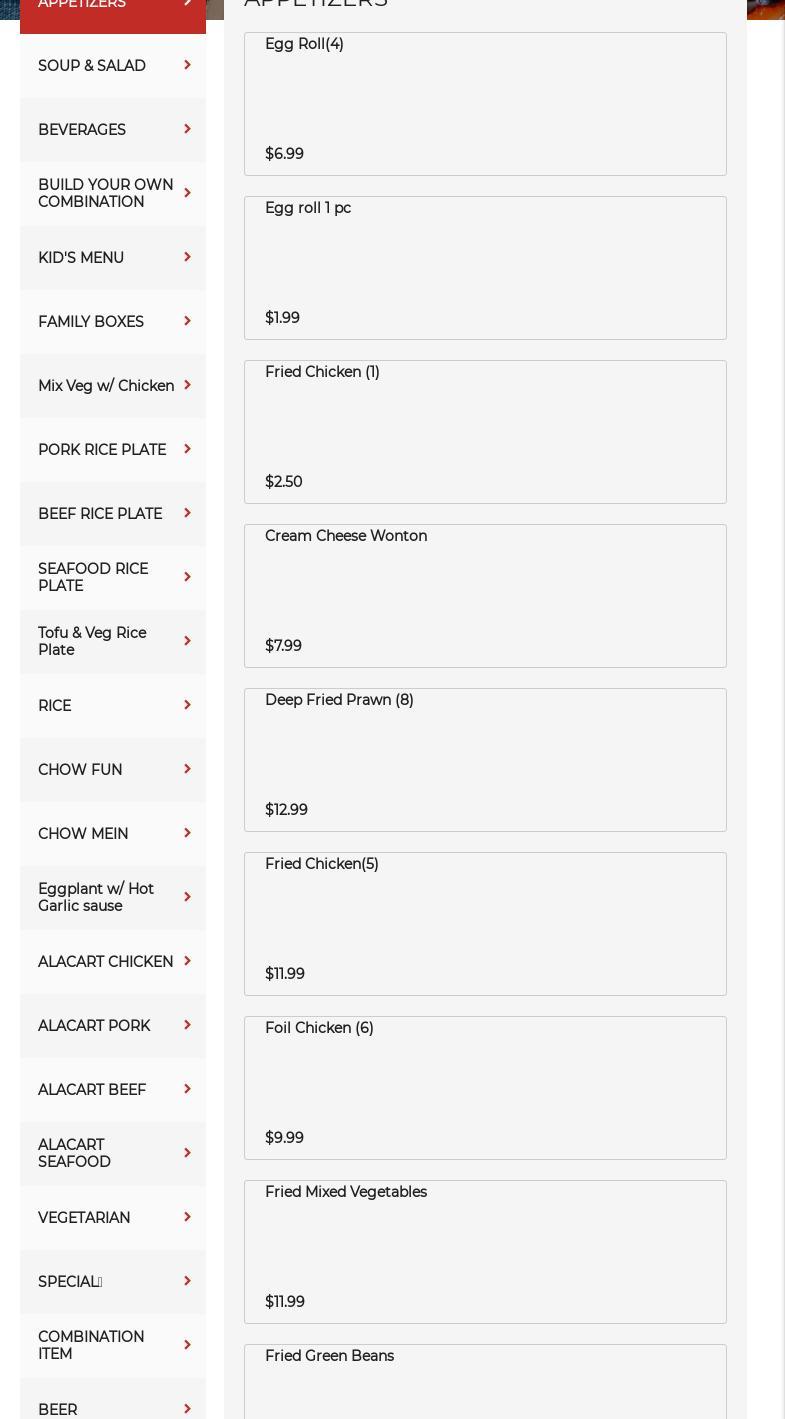Select Deep Fried Prawn (8) card
The width and height of the screenshot is (785, 1419).
485,760
